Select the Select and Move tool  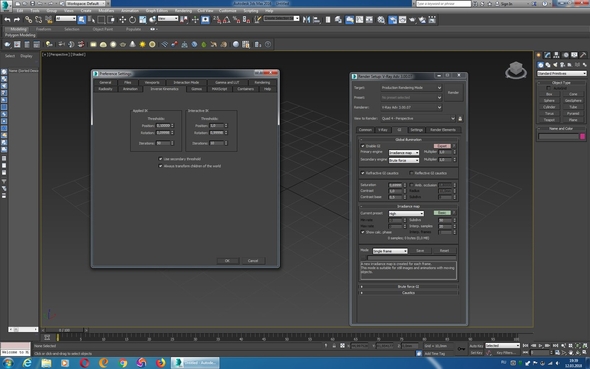(x=122, y=20)
